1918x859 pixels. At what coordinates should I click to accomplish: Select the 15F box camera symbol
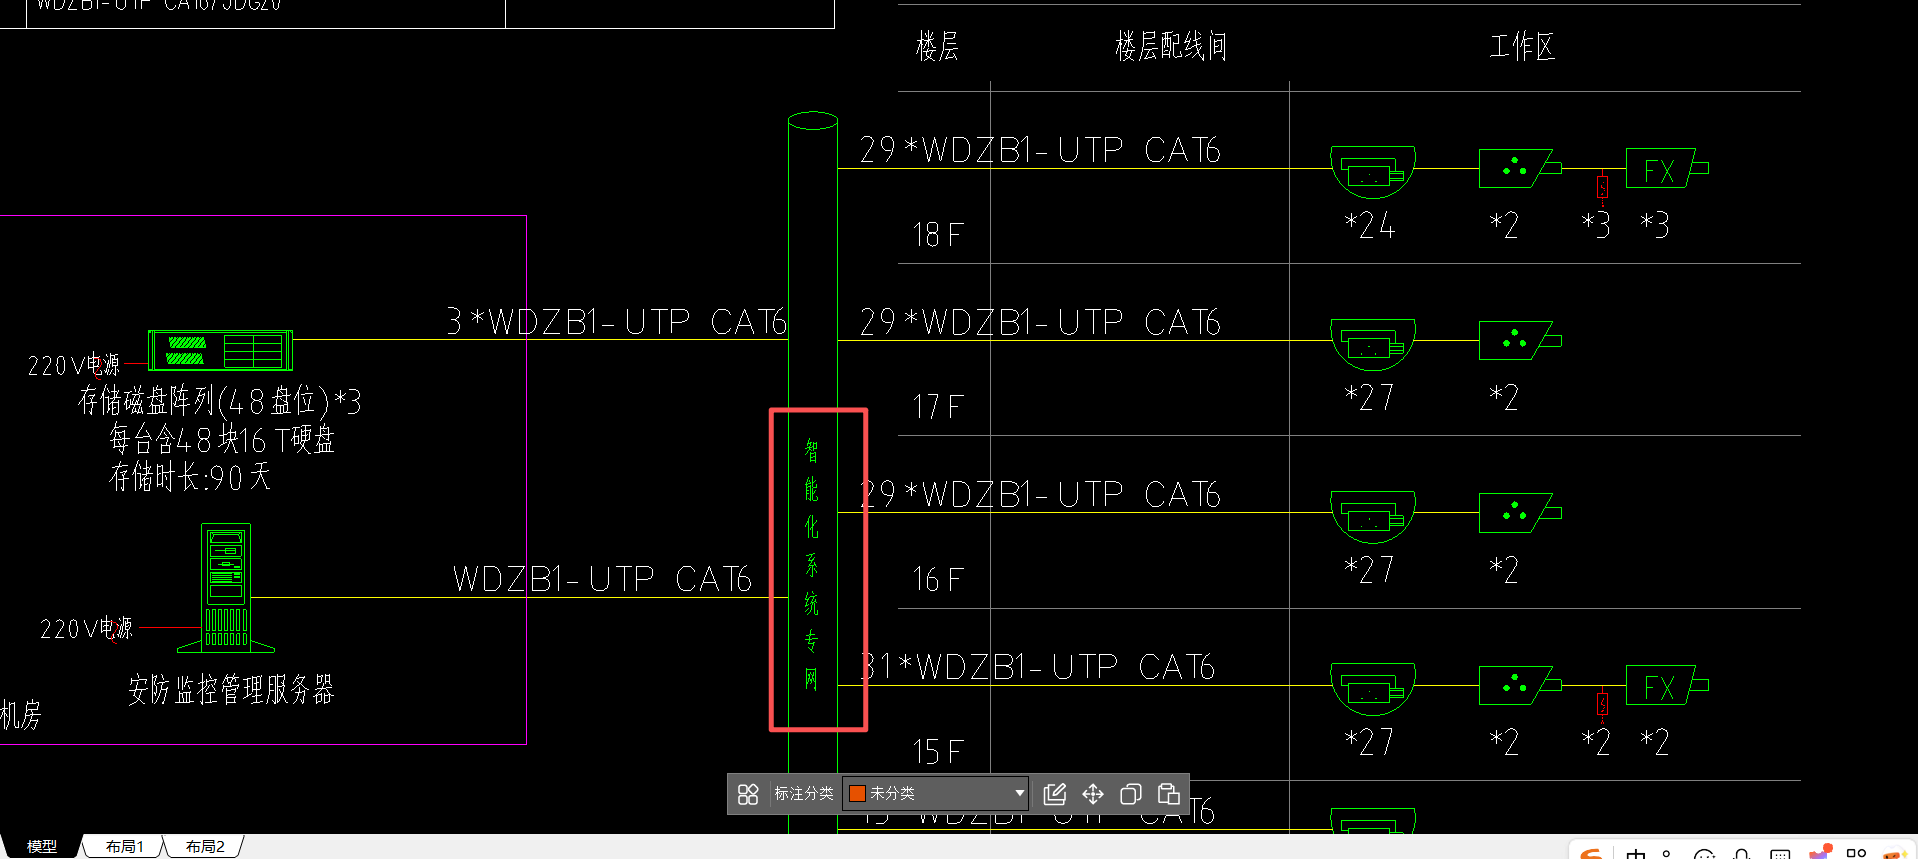click(1519, 685)
